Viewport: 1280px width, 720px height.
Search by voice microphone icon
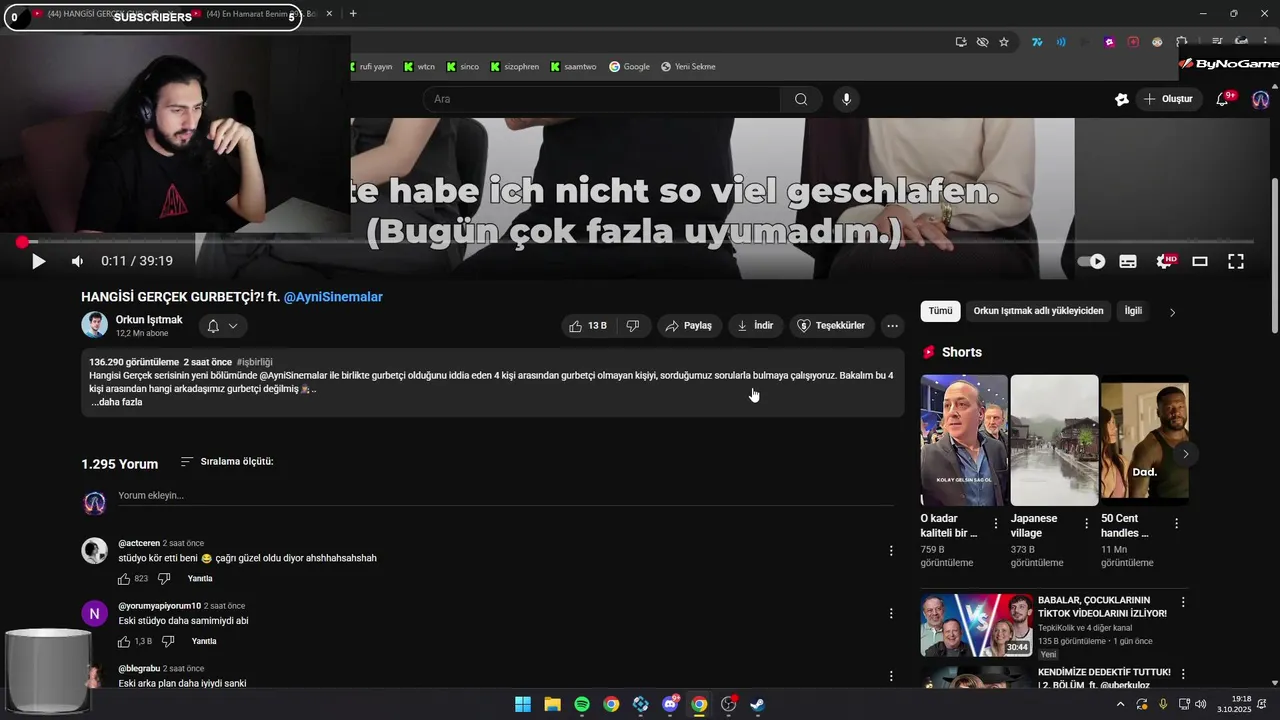tap(846, 99)
